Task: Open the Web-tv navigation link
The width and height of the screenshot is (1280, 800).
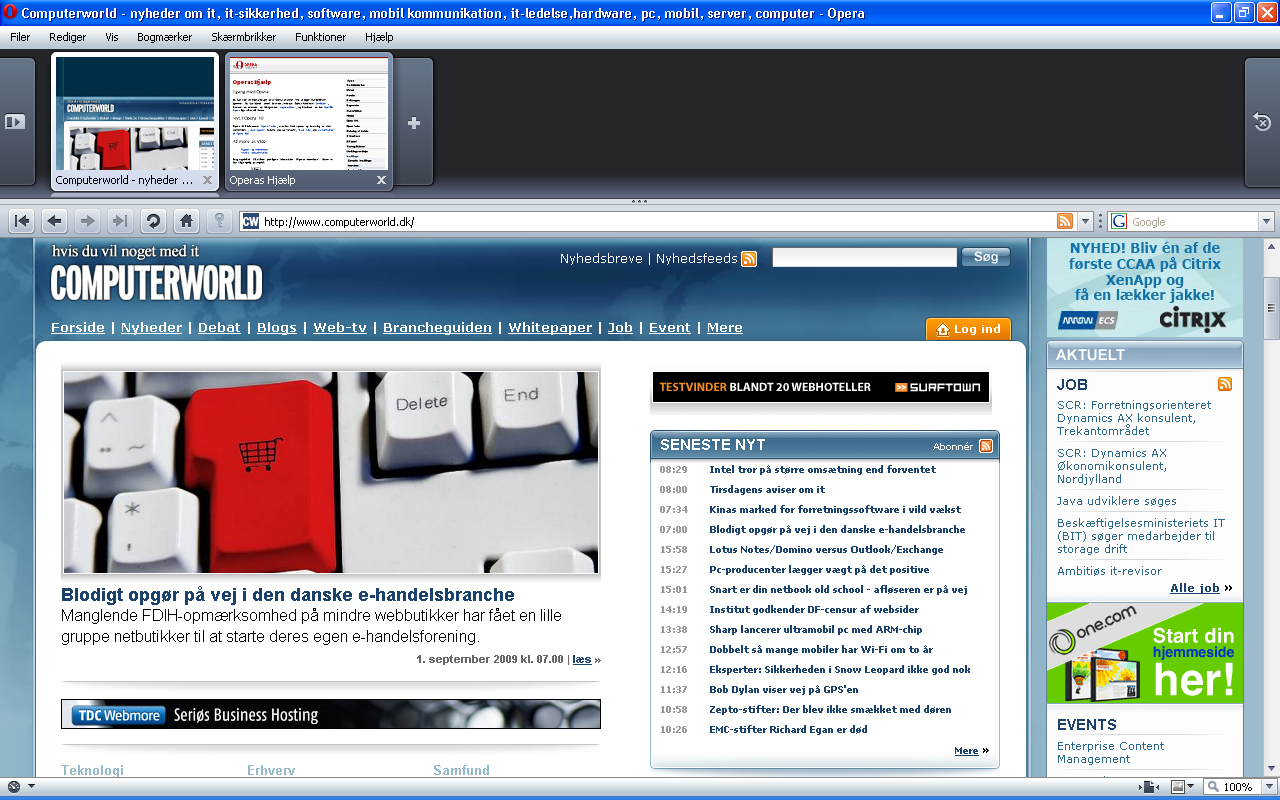Action: (x=340, y=328)
